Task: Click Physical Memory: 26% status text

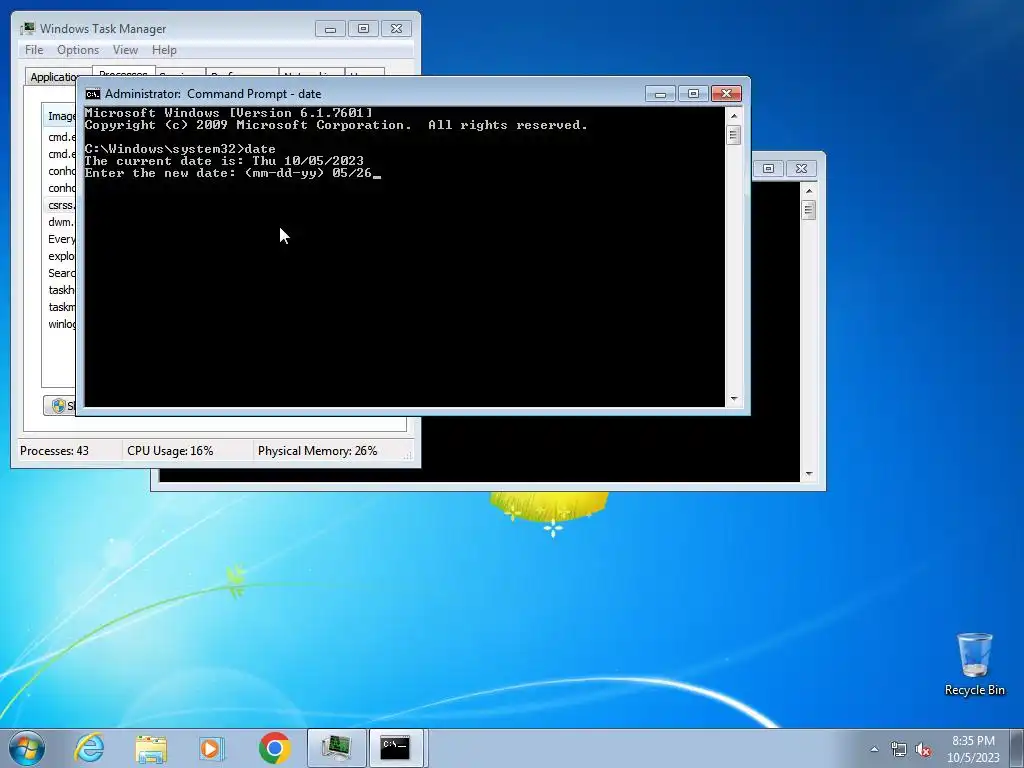Action: point(317,451)
